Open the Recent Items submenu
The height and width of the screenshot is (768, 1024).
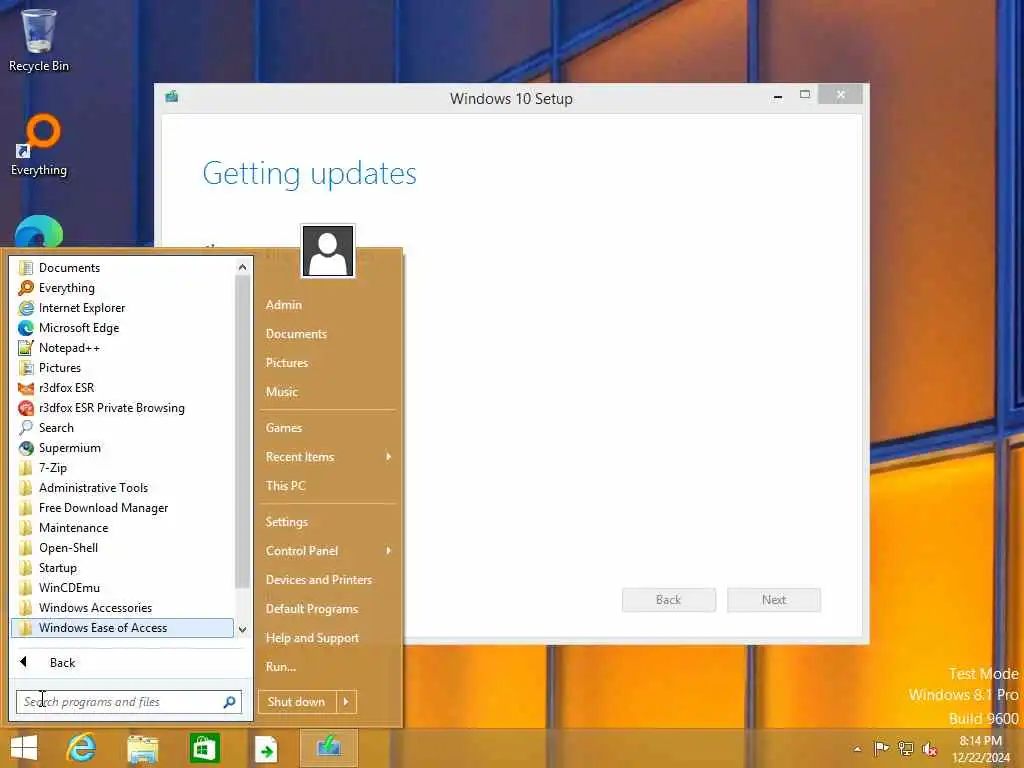click(328, 457)
